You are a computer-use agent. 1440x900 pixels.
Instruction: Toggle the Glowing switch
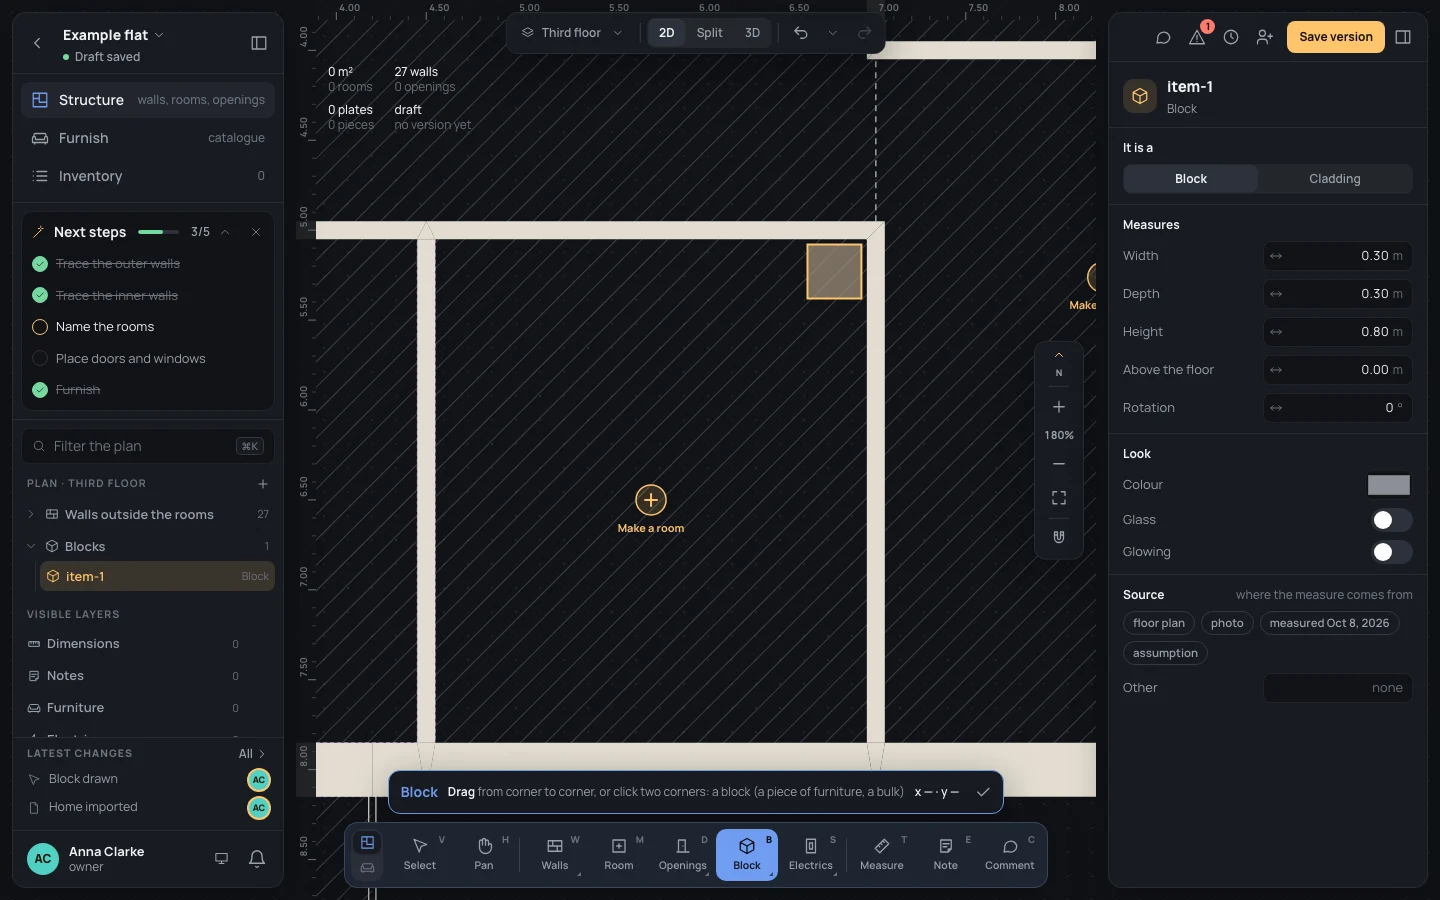(x=1391, y=552)
